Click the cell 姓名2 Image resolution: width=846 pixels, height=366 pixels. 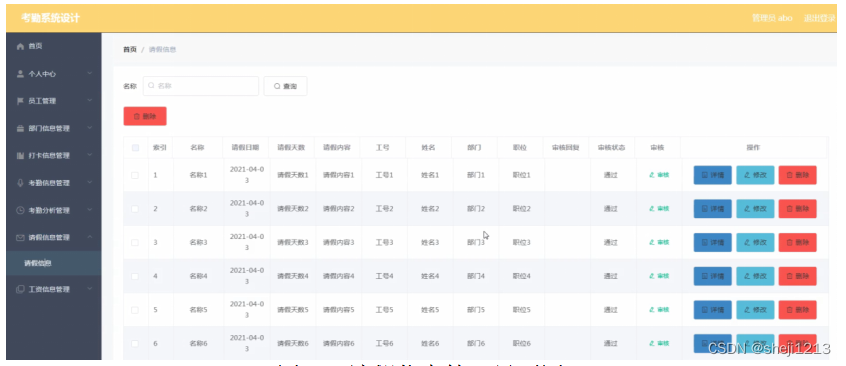(x=430, y=209)
